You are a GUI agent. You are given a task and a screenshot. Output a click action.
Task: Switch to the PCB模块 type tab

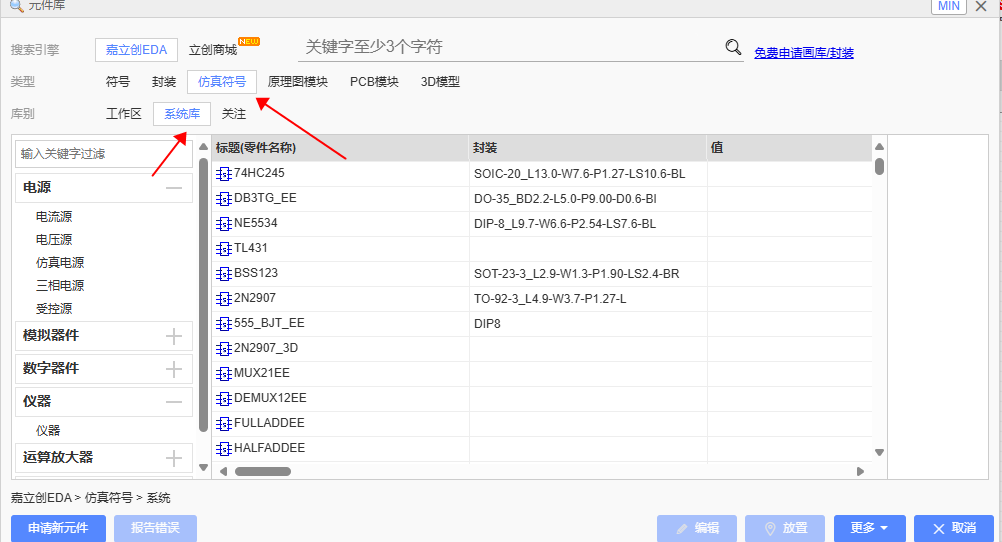coord(374,82)
